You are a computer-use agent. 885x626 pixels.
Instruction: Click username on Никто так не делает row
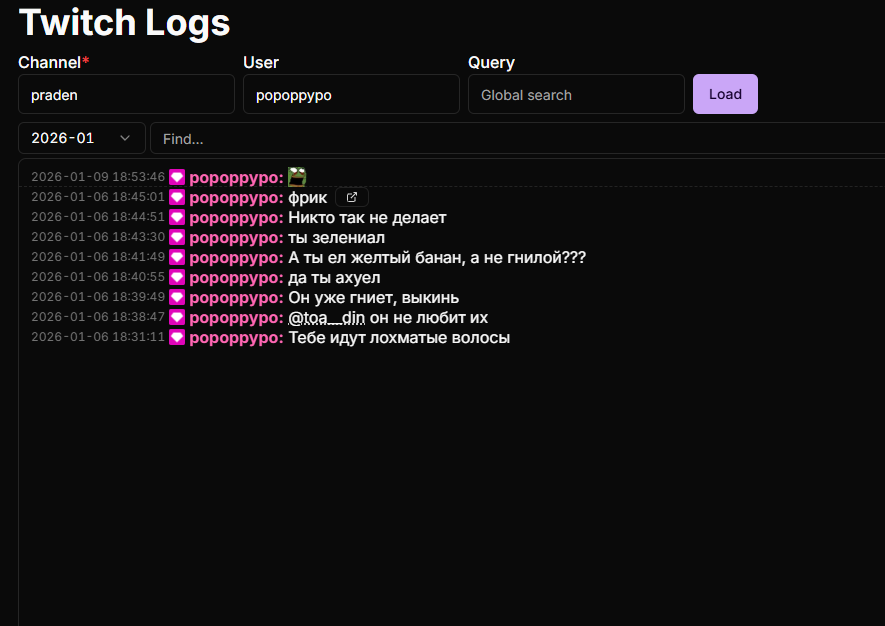[x=236, y=218]
